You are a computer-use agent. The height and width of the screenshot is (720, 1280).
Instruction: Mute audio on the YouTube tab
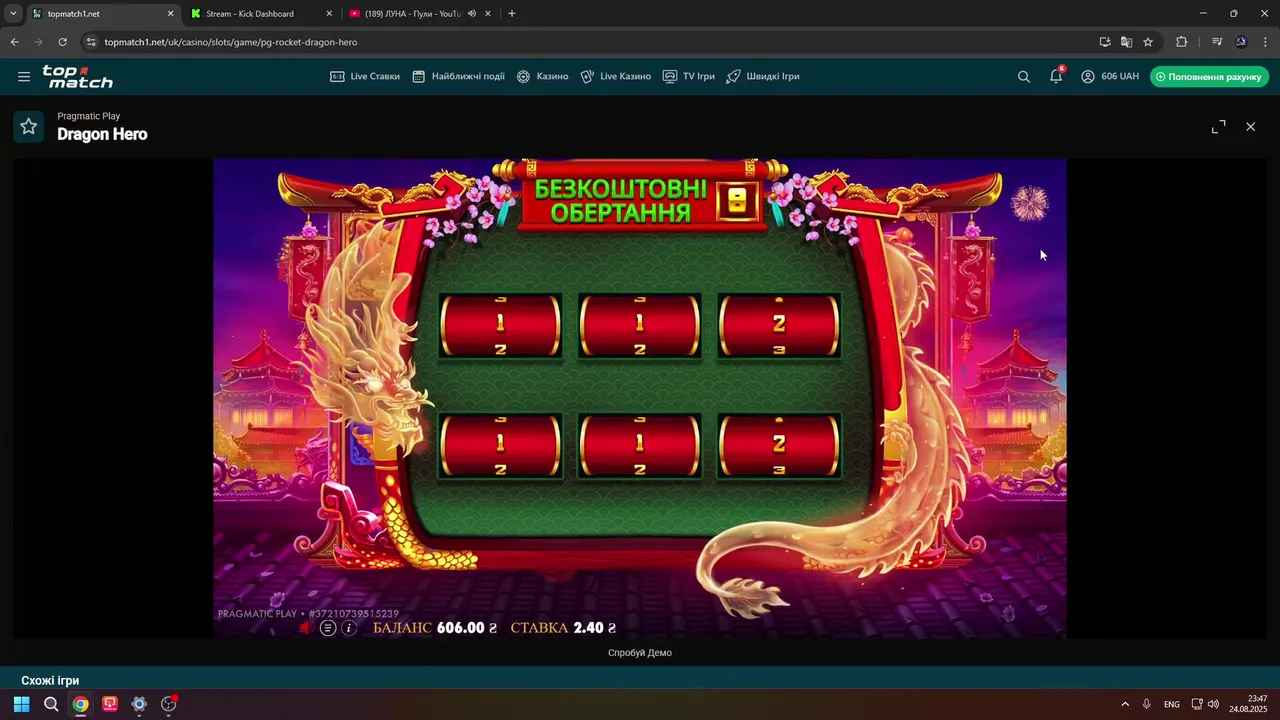tap(471, 14)
